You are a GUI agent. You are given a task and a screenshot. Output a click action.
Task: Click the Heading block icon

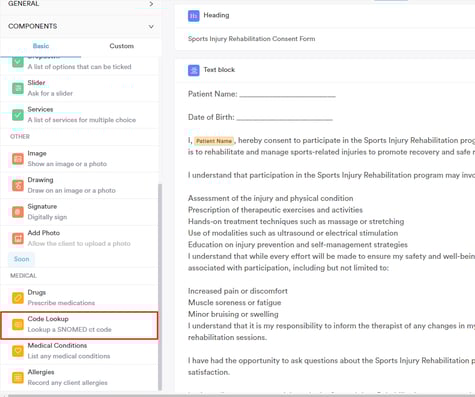click(x=194, y=16)
